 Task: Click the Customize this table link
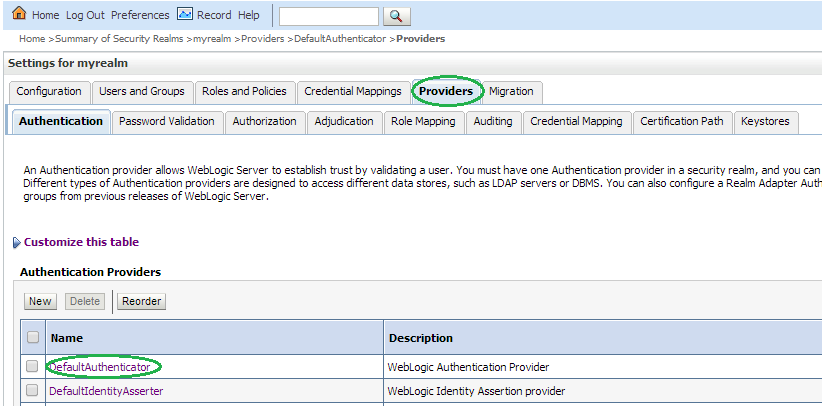pyautogui.click(x=82, y=242)
